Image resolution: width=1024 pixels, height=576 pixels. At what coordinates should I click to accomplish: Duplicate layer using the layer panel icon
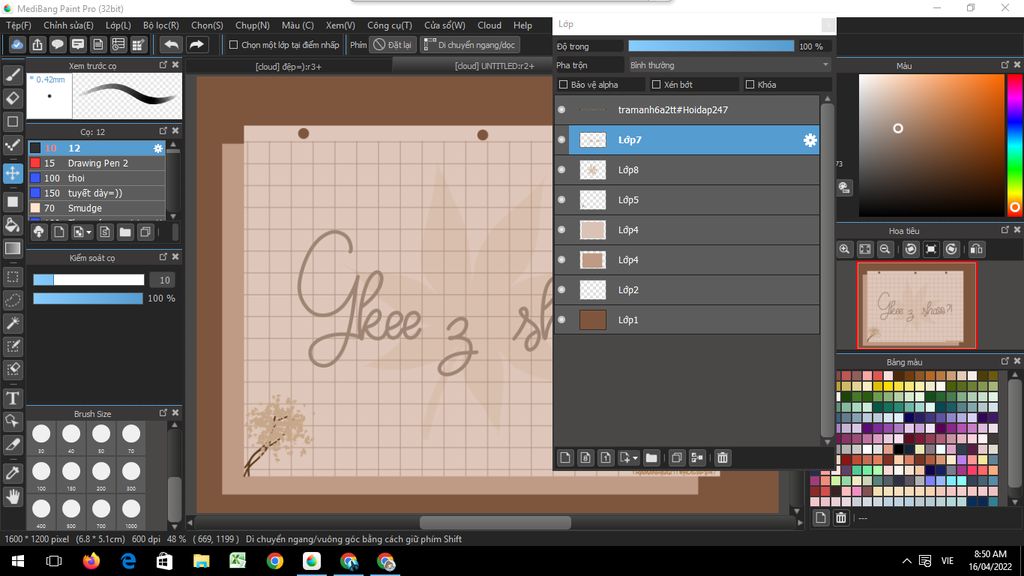(x=677, y=458)
